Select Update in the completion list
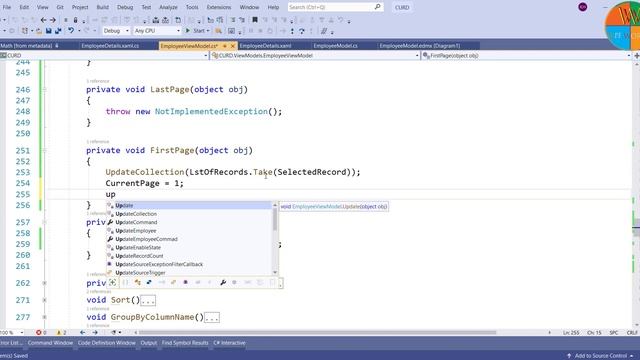Screen dimensions: 640x360 [189, 205]
